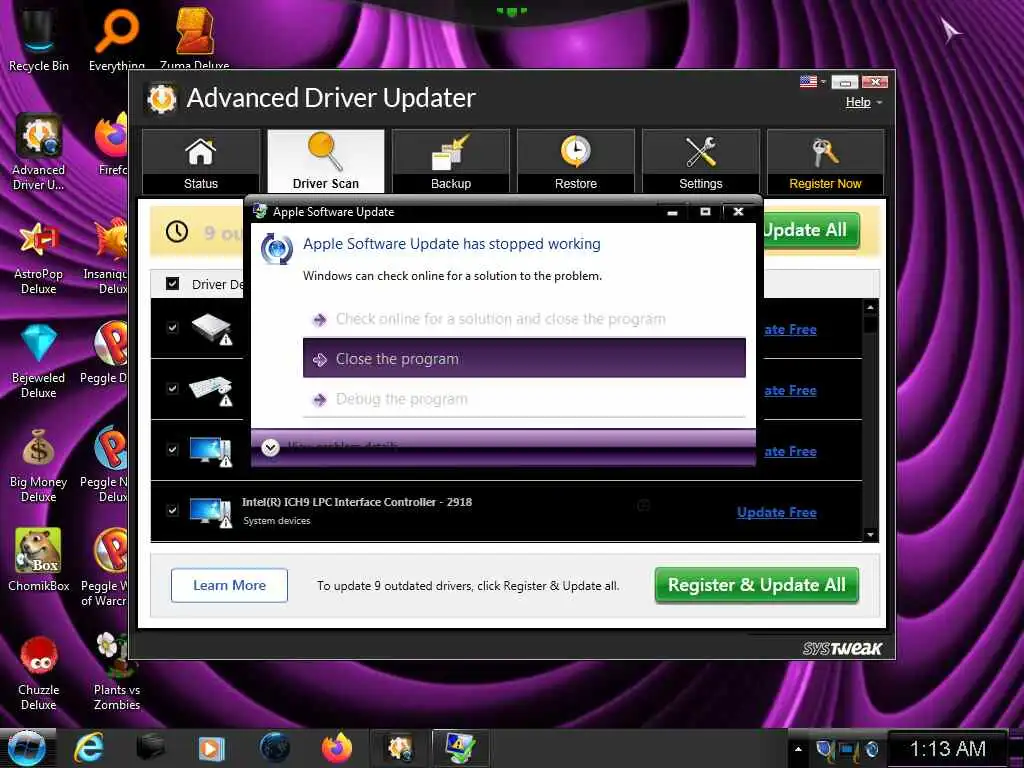Click the Intel ICH9 monitor device icon

[x=211, y=513]
